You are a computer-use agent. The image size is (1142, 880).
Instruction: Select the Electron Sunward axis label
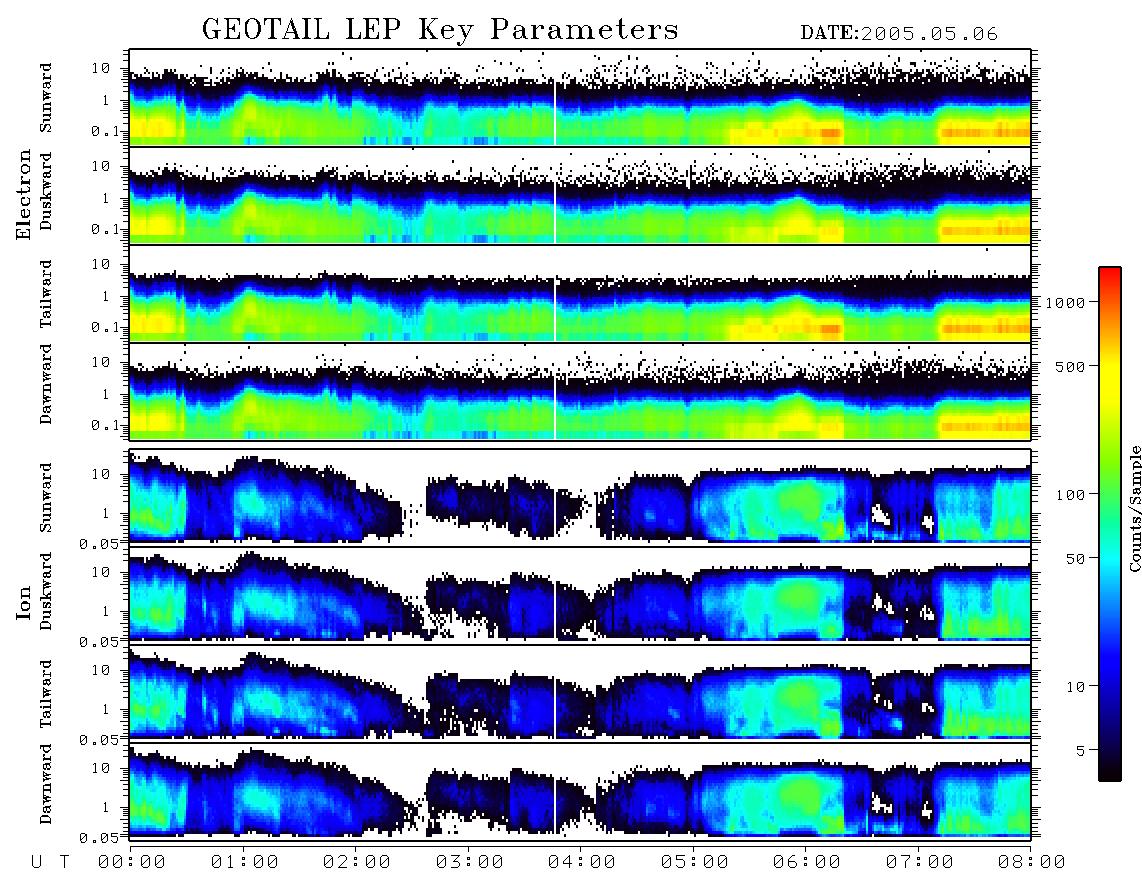(x=46, y=98)
